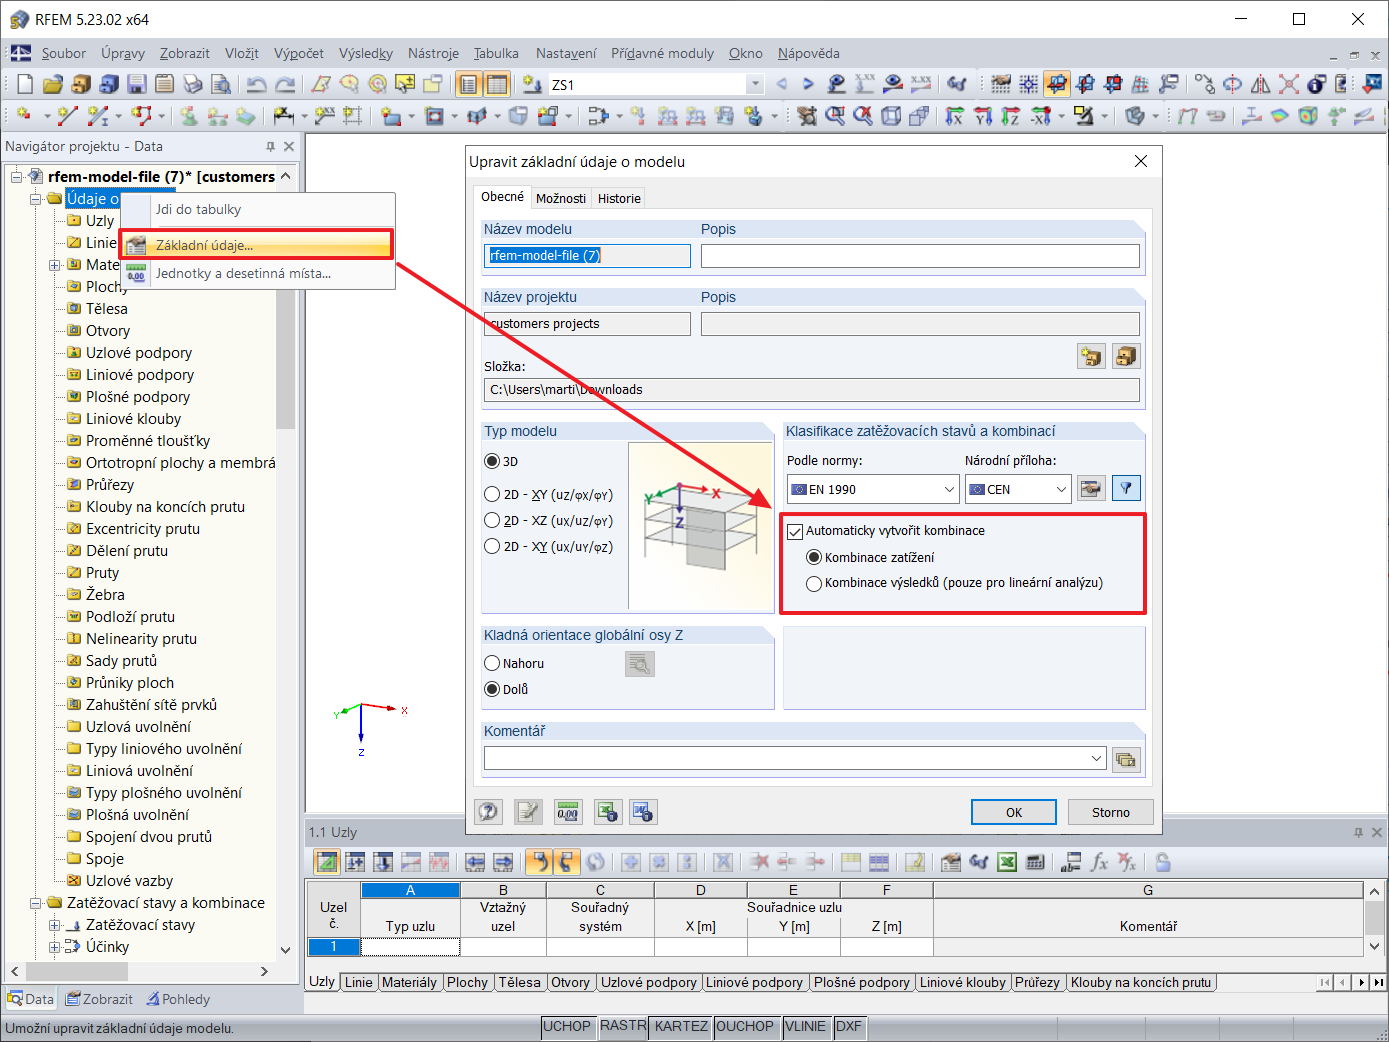Click the new line tool icon

pos(67,117)
